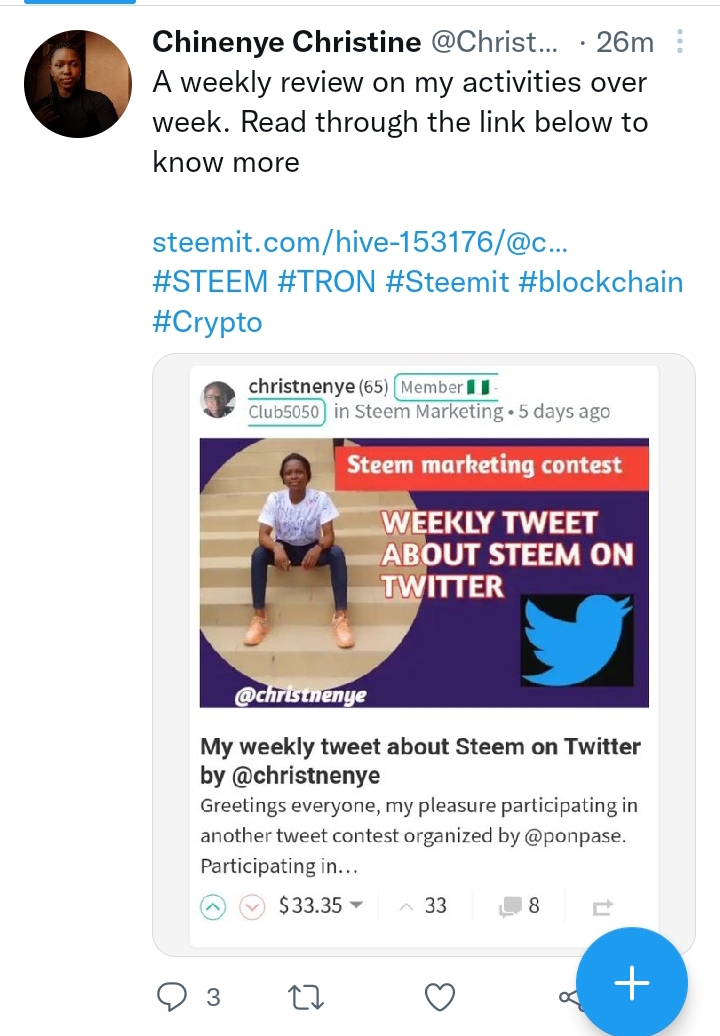Viewport: 720px width, 1036px height.
Task: Open the tweet's three-dot options menu
Action: 680,42
